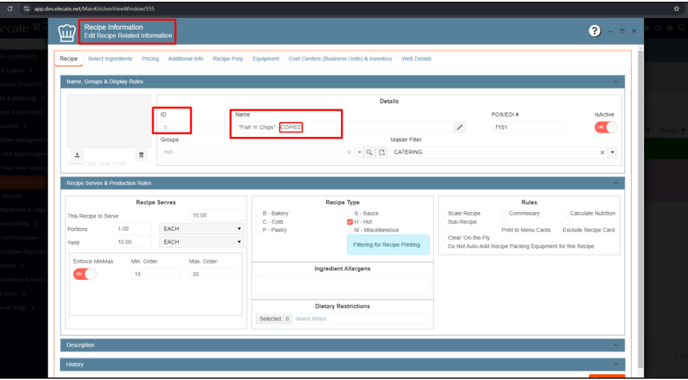Click the Printed column filter icon behind dialog

684,131
